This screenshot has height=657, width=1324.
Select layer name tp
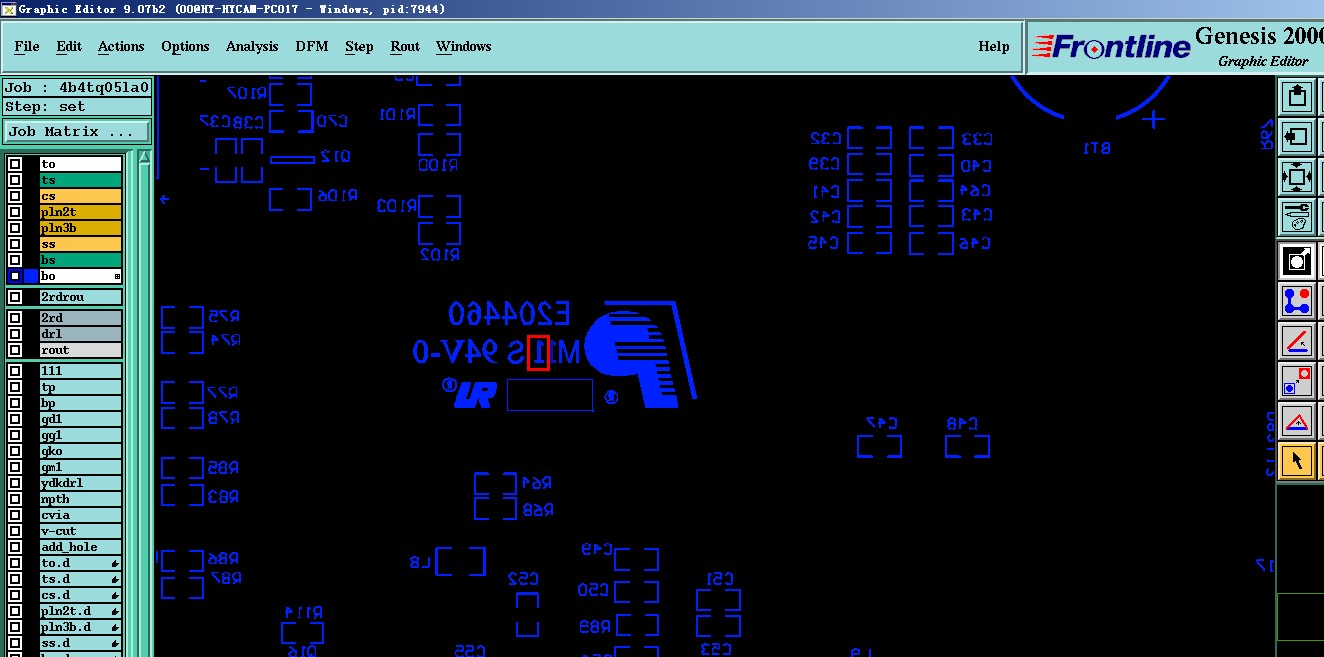80,387
